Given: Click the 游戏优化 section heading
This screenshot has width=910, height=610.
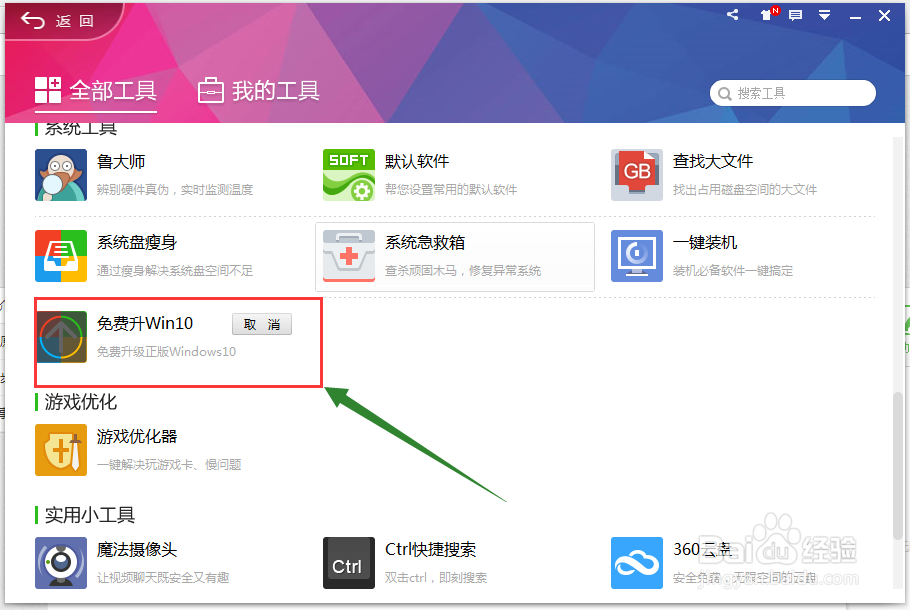Looking at the screenshot, I should (x=81, y=402).
